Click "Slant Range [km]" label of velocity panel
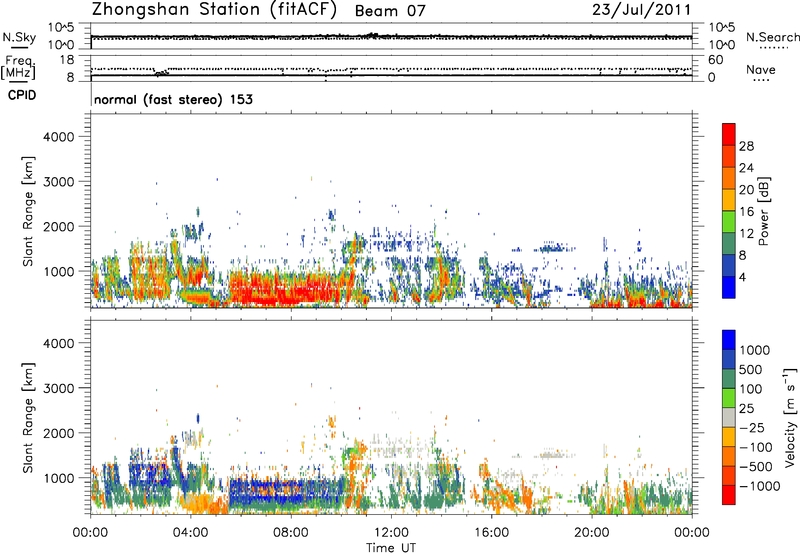 (28, 418)
